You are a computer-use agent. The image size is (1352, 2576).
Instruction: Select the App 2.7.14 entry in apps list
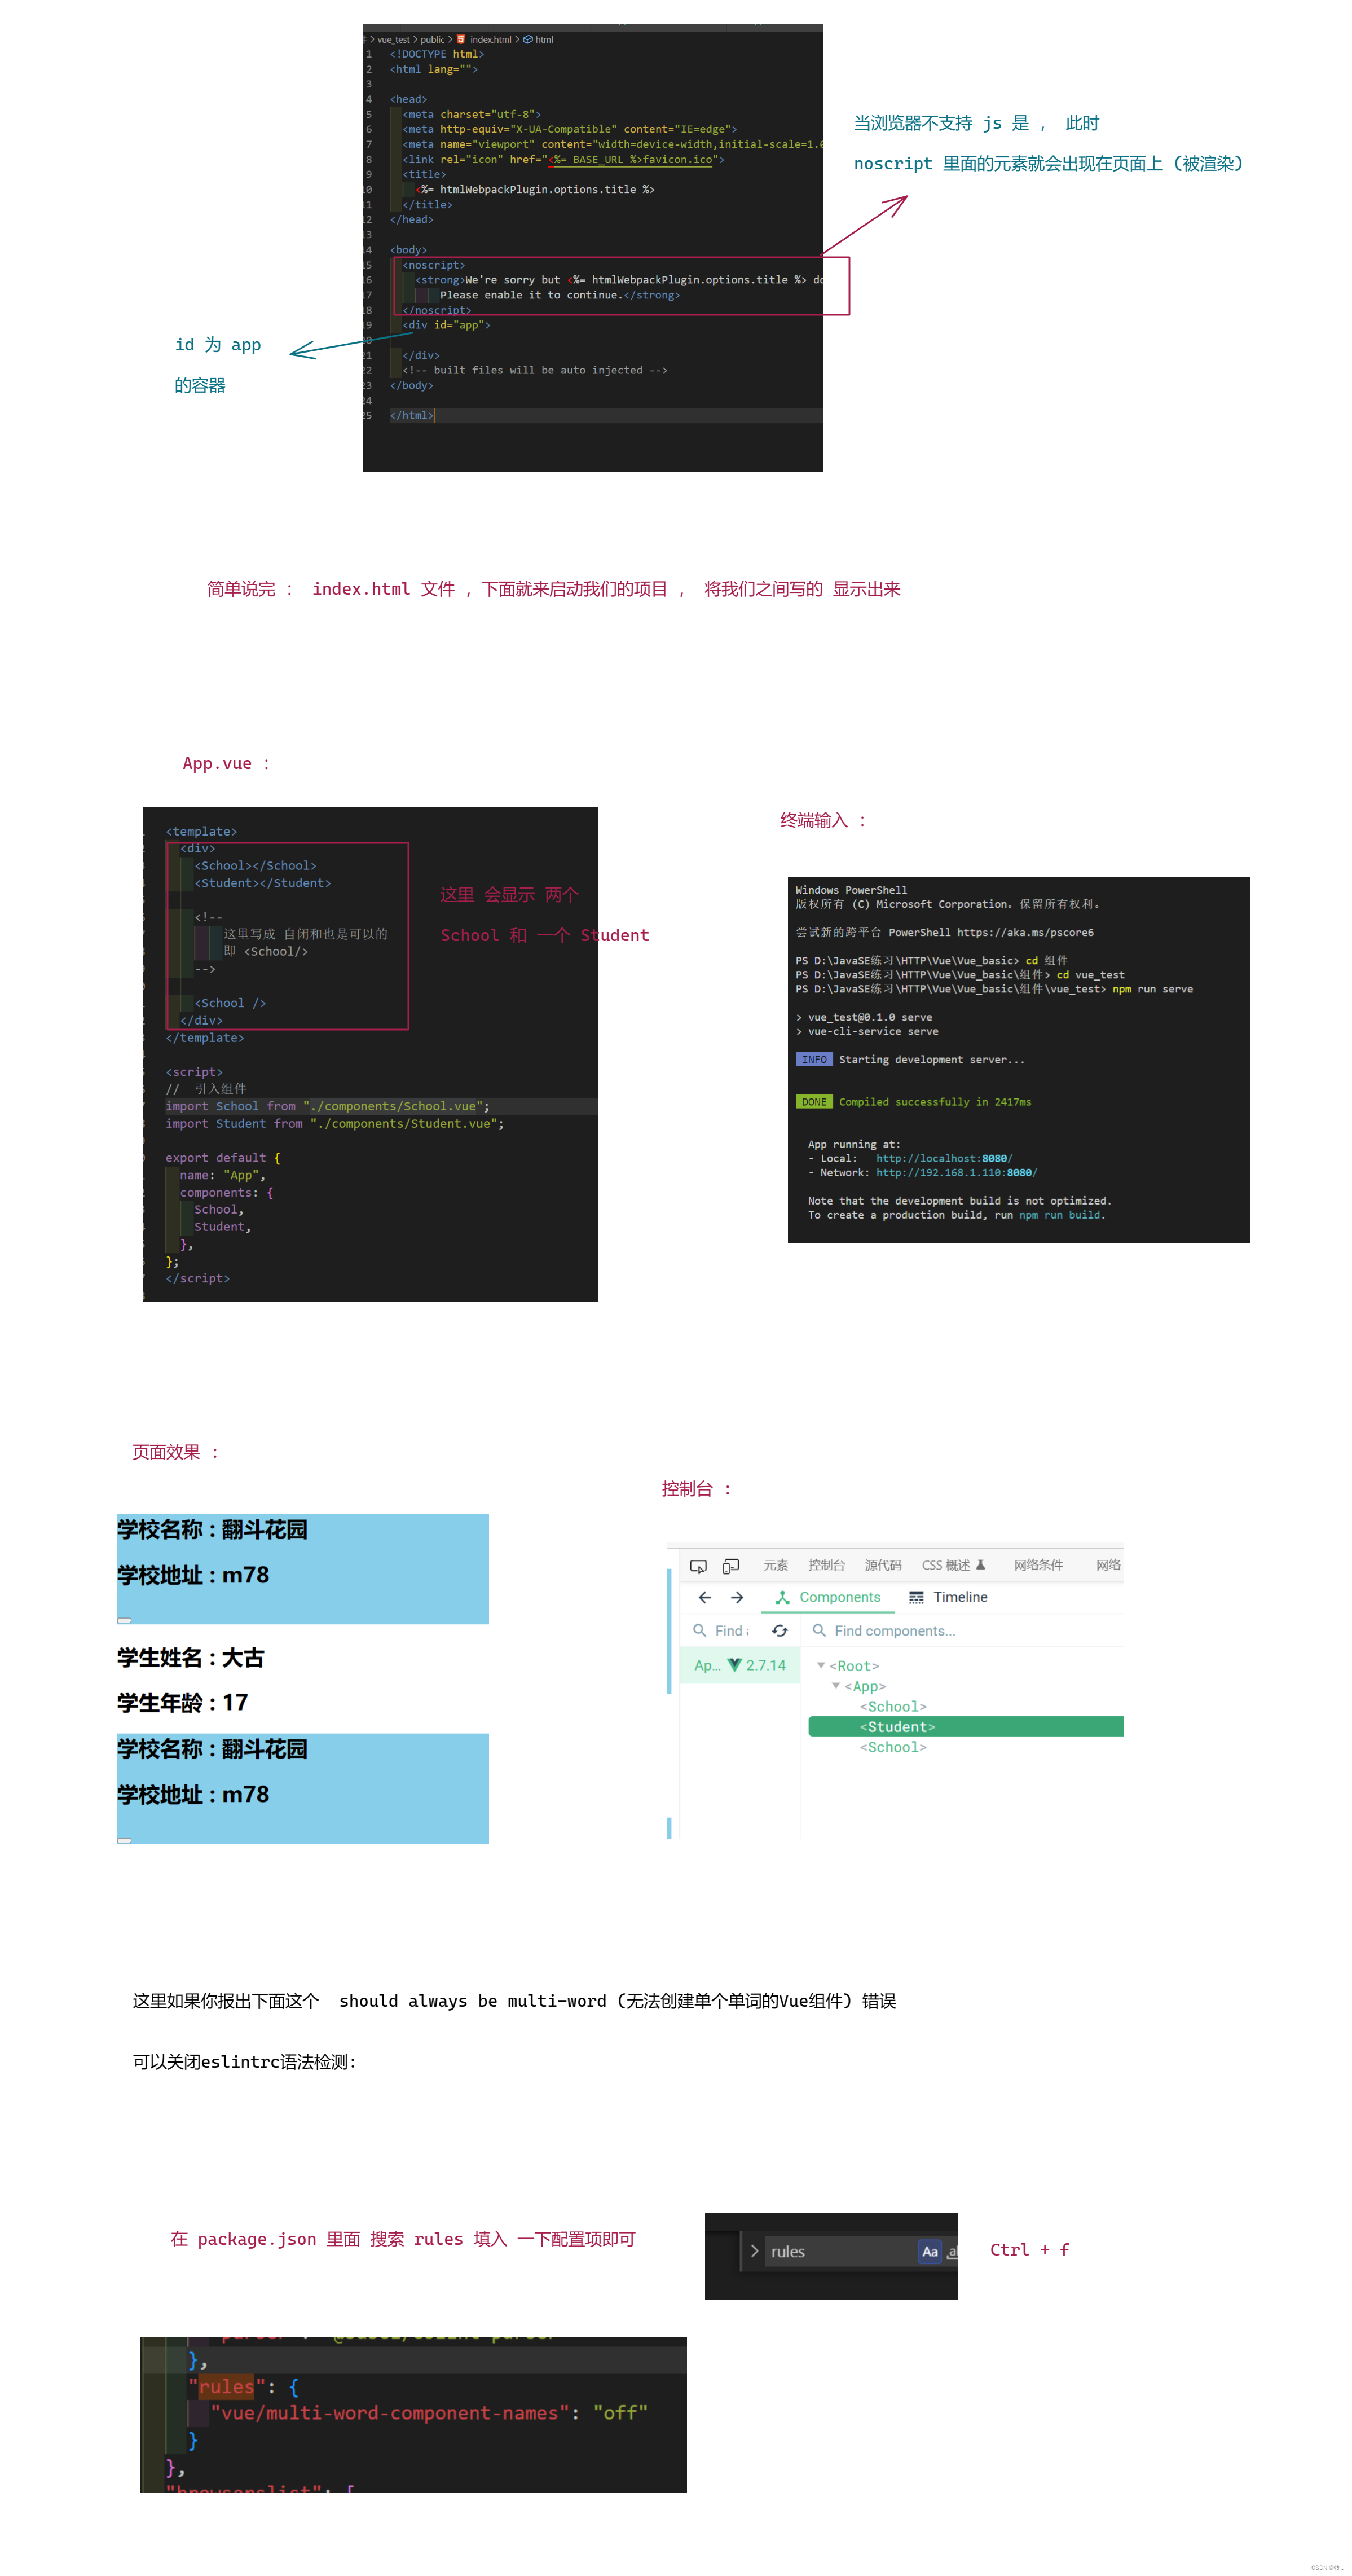coord(740,1665)
